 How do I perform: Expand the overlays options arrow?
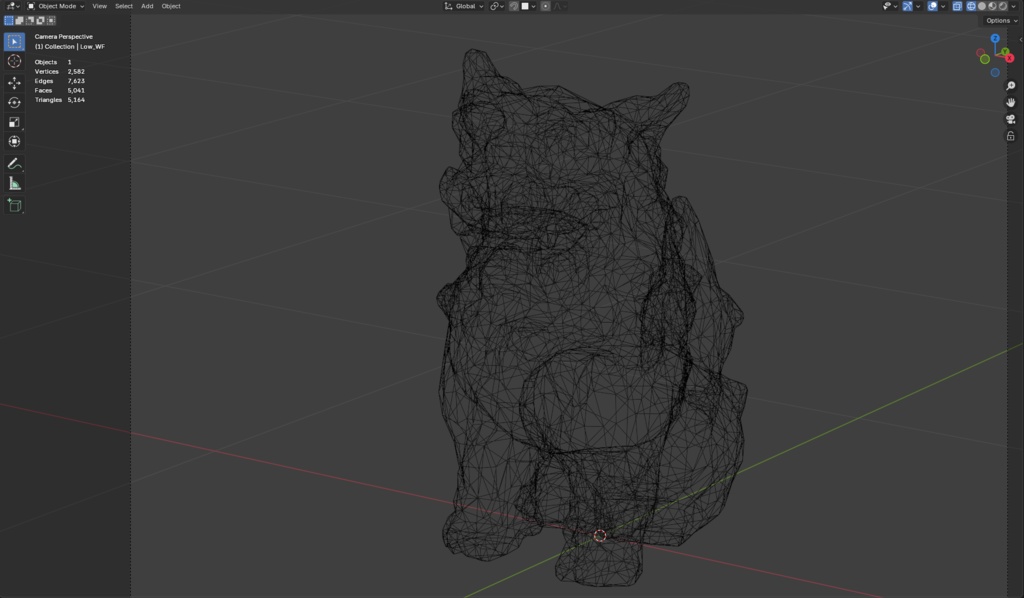(x=943, y=6)
